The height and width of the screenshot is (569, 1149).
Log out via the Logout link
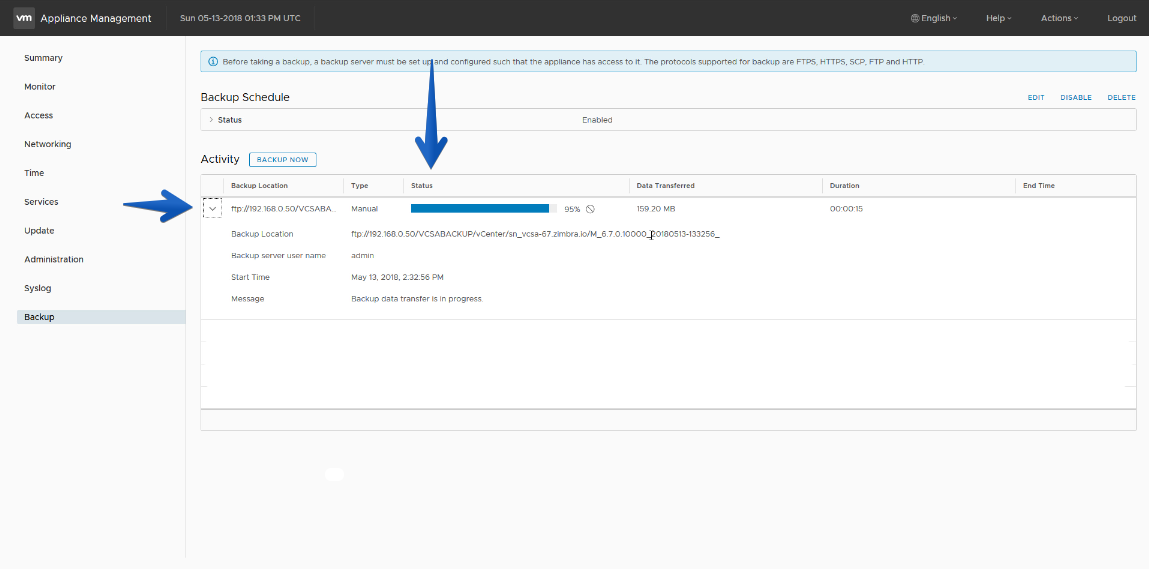[1121, 18]
